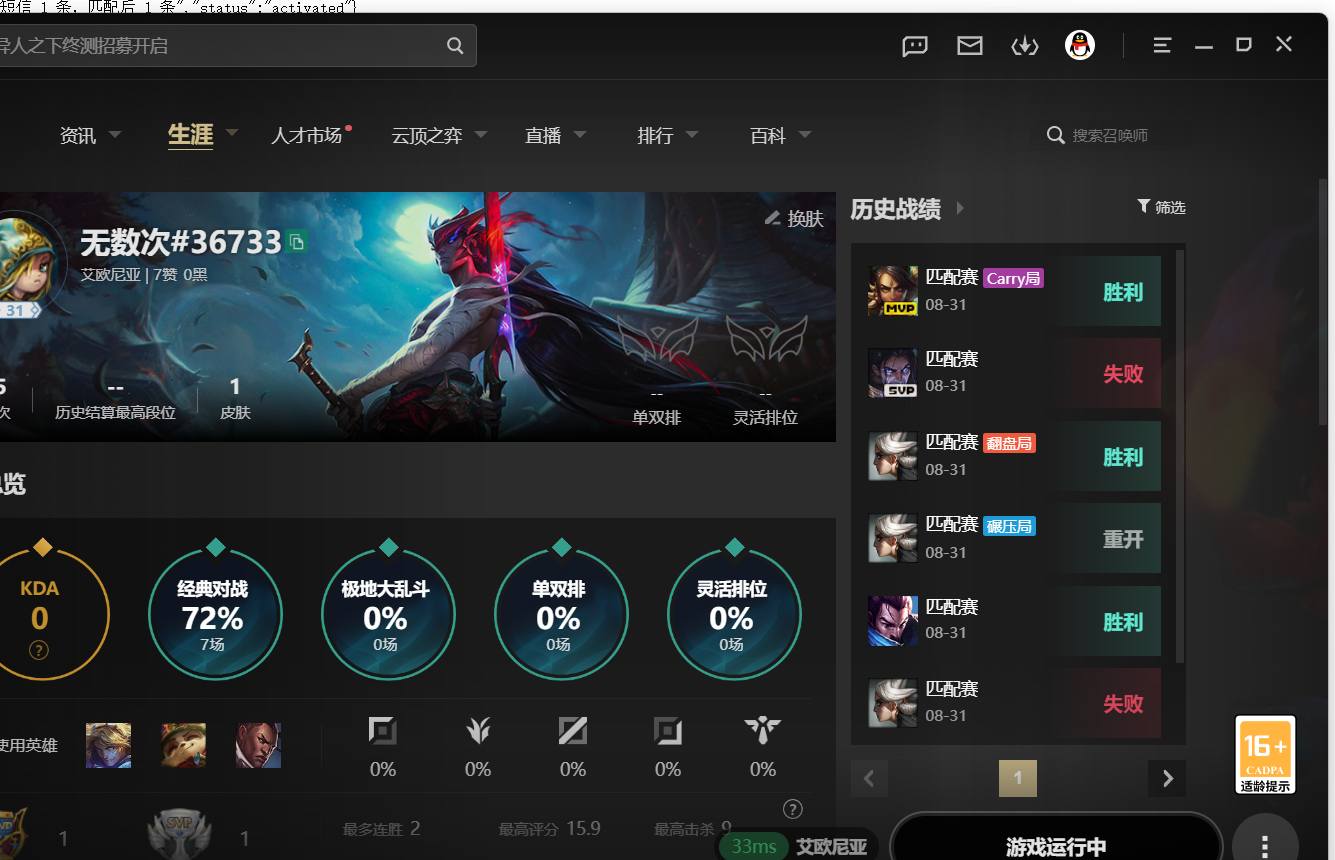The image size is (1335, 860).
Task: Expand 历史战绩 with the arrow
Action: point(960,208)
